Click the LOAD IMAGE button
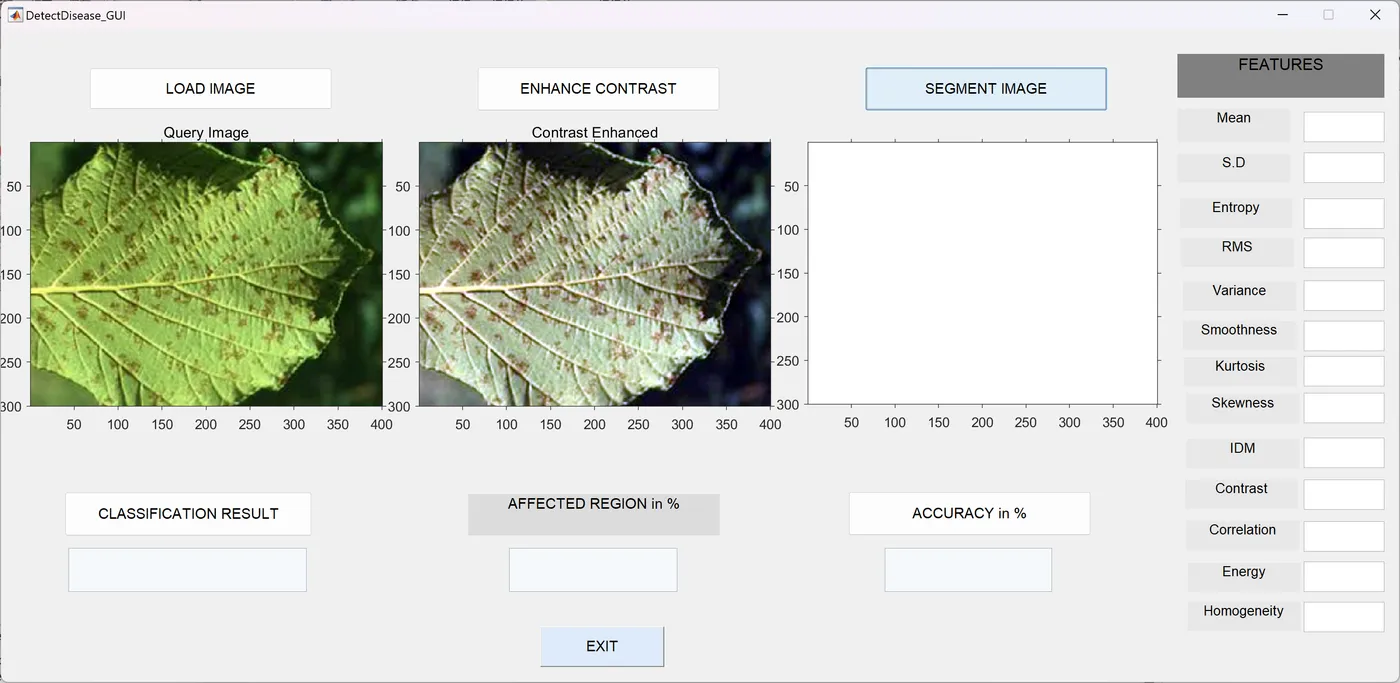Image resolution: width=1400 pixels, height=683 pixels. 210,88
